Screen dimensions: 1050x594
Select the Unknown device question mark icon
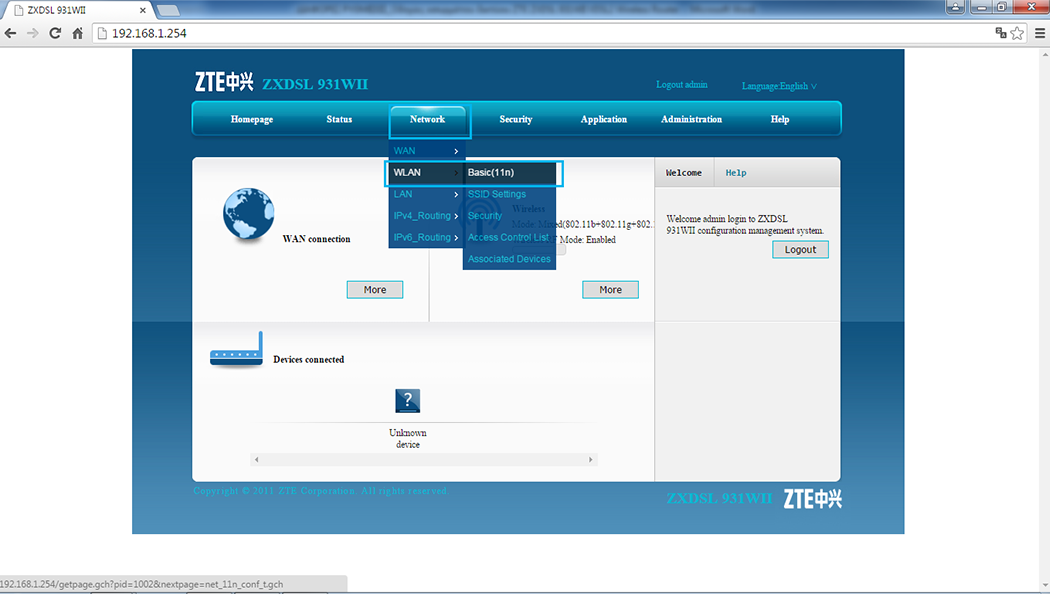[x=408, y=400]
